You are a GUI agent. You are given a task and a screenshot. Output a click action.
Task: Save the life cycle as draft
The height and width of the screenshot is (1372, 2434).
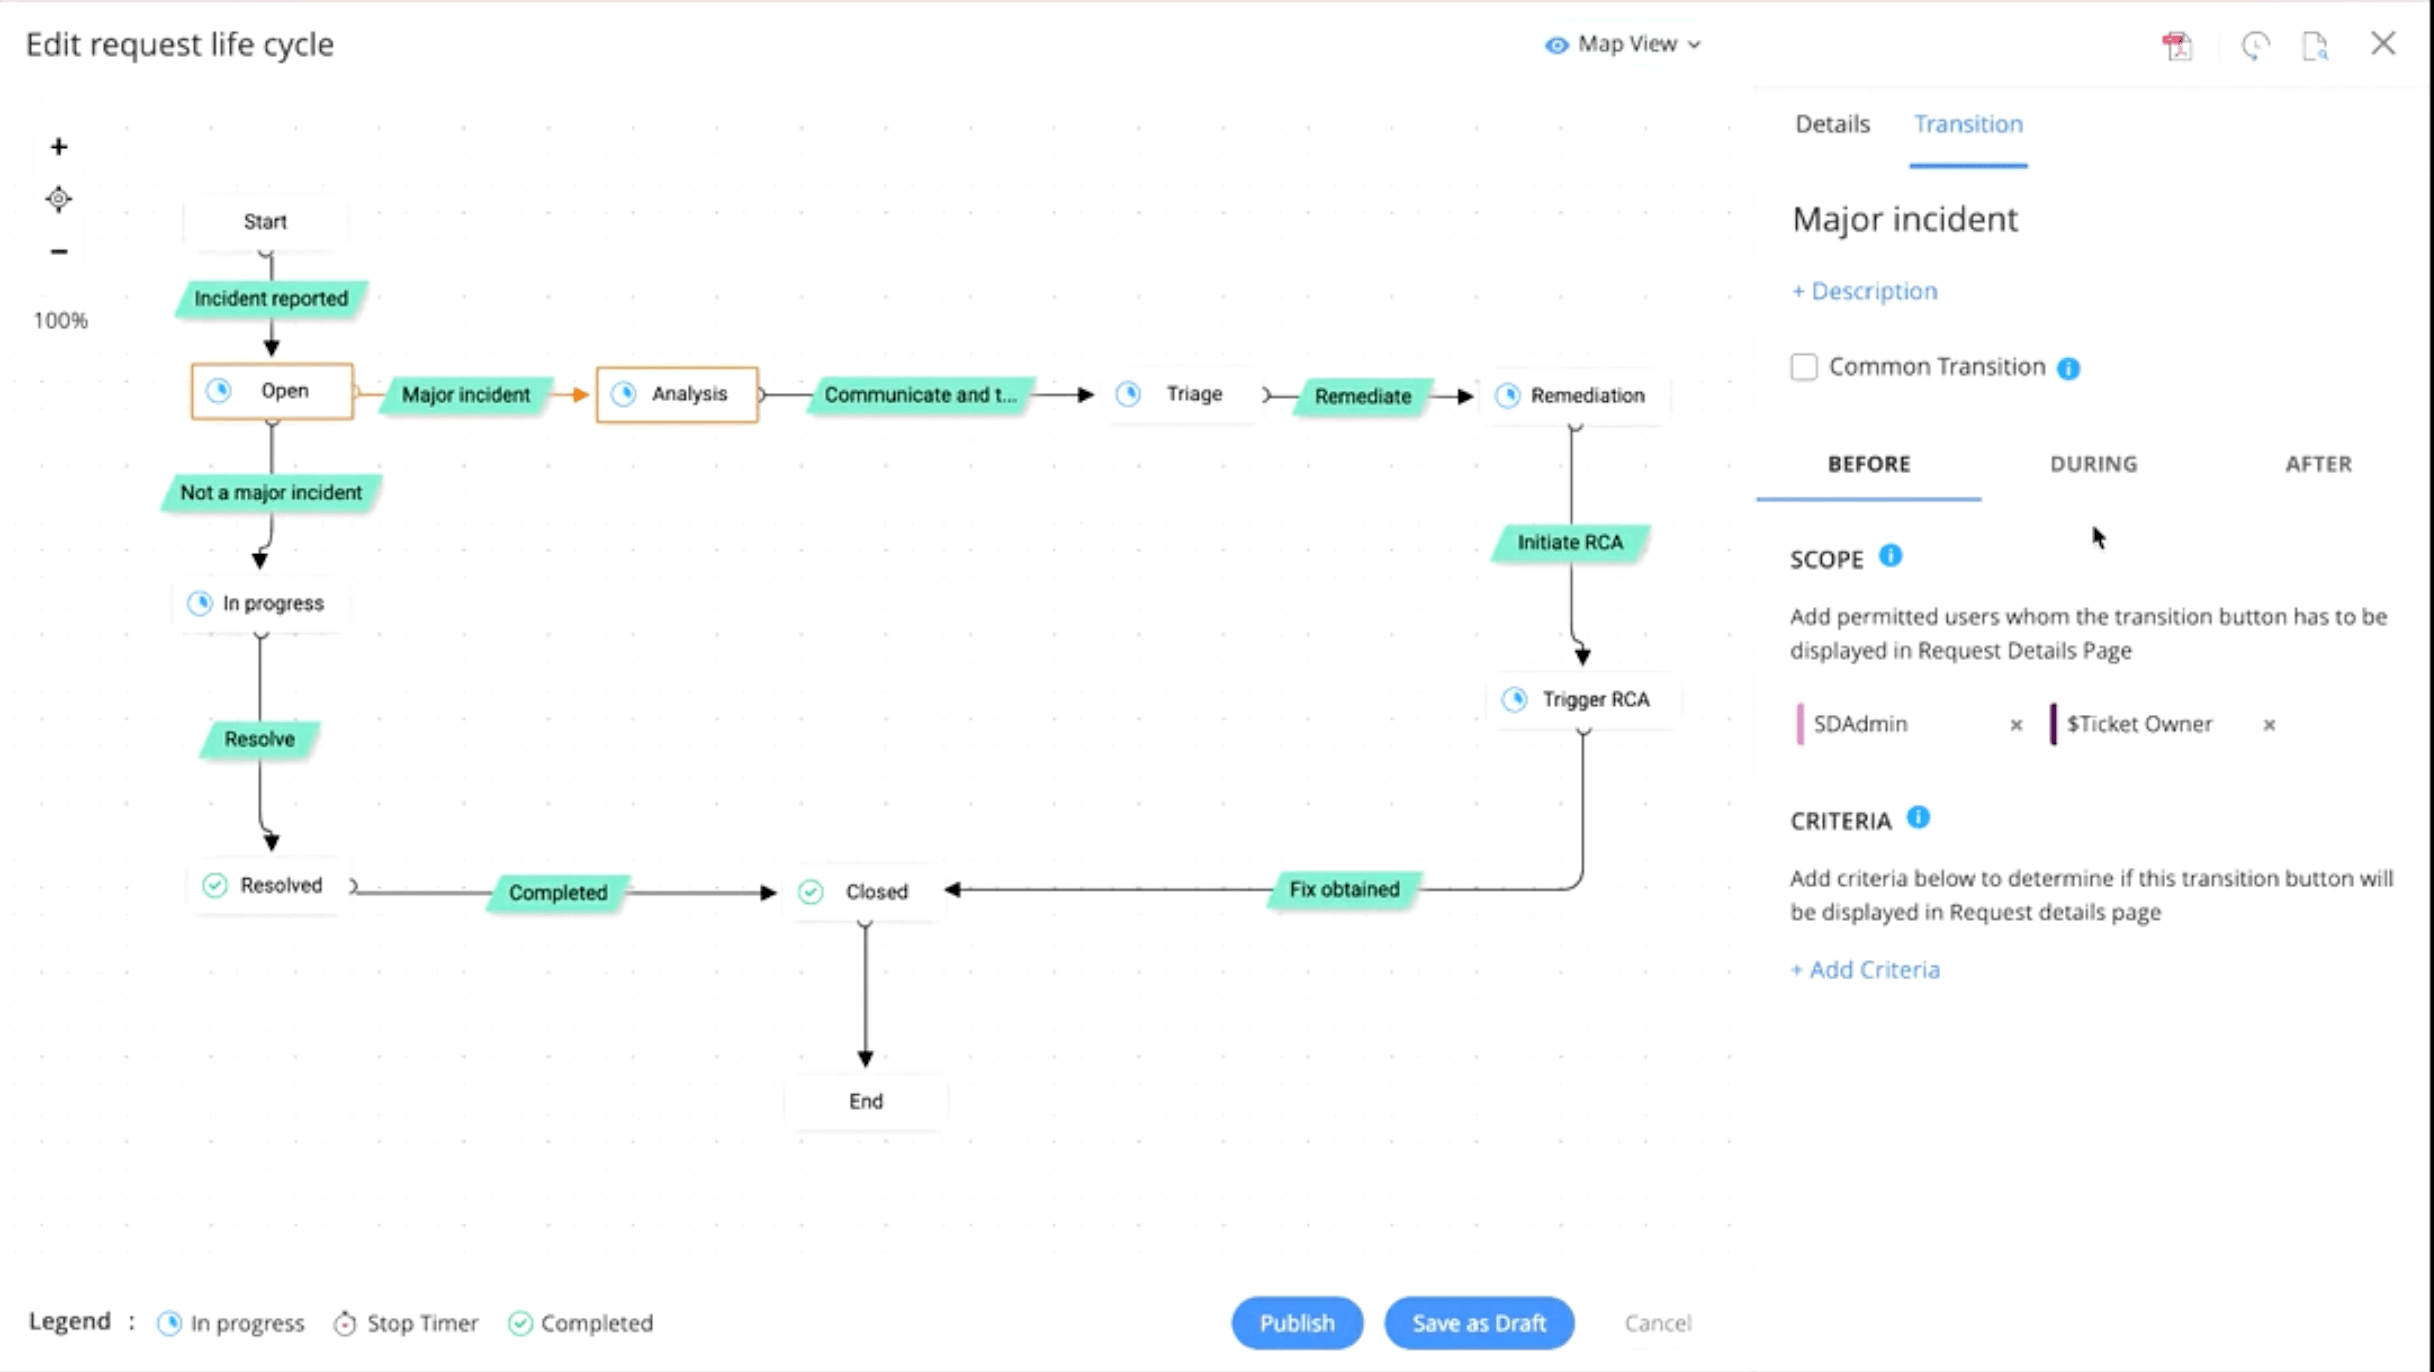(x=1479, y=1322)
